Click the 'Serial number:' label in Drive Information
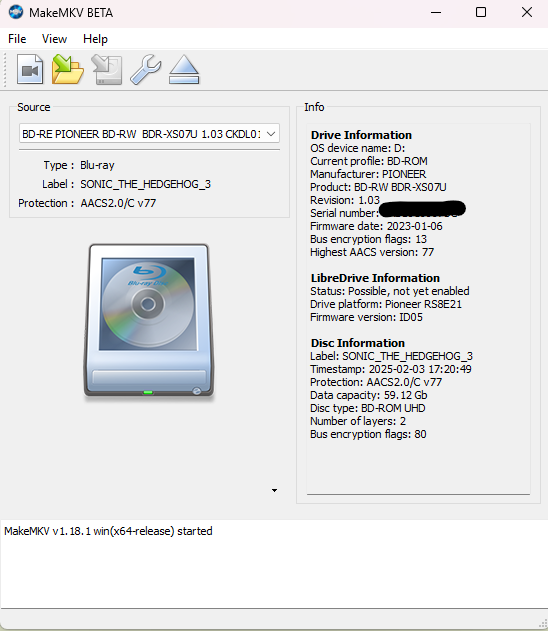This screenshot has height=631, width=548. 344,213
